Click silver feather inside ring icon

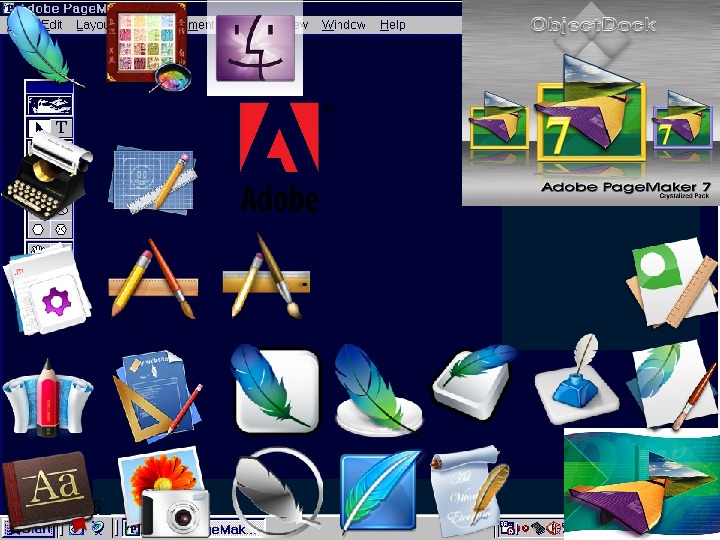pyautogui.click(x=277, y=491)
